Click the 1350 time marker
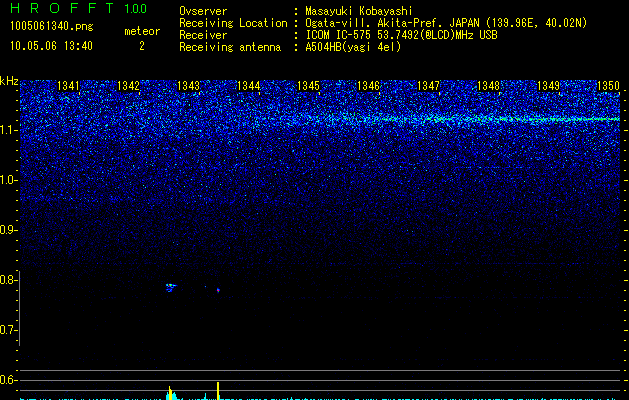This screenshot has height=400, width=629. [x=609, y=86]
